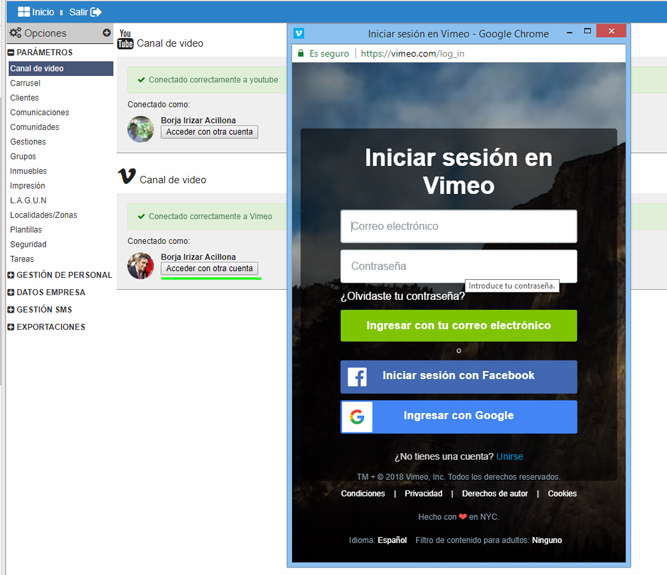Click the Vimeo favicon in Chrome title bar
The width and height of the screenshot is (667, 575).
click(x=299, y=33)
